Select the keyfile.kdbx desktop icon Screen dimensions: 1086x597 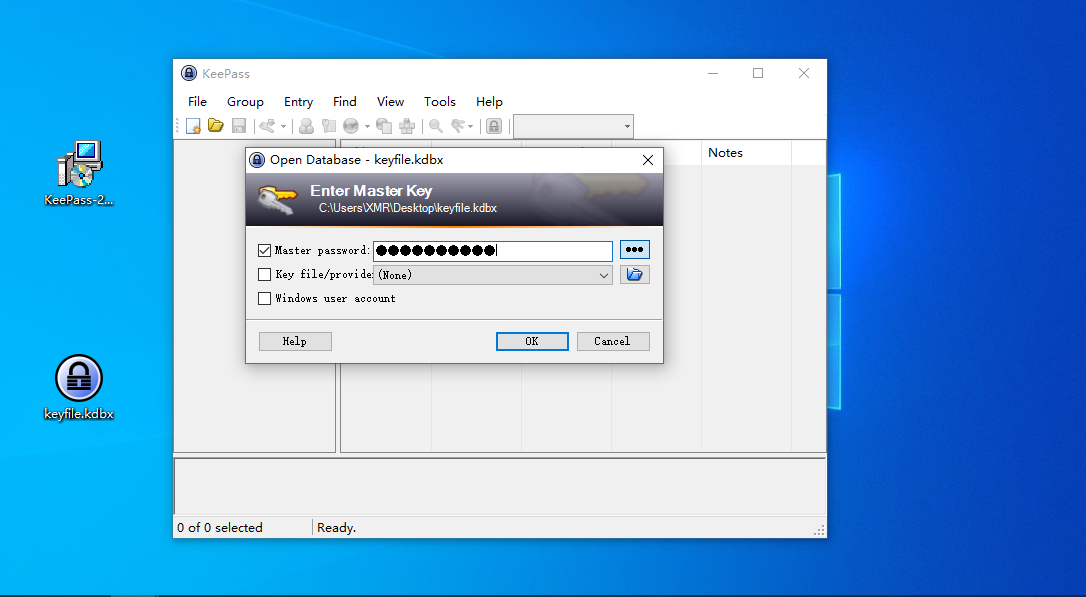79,388
